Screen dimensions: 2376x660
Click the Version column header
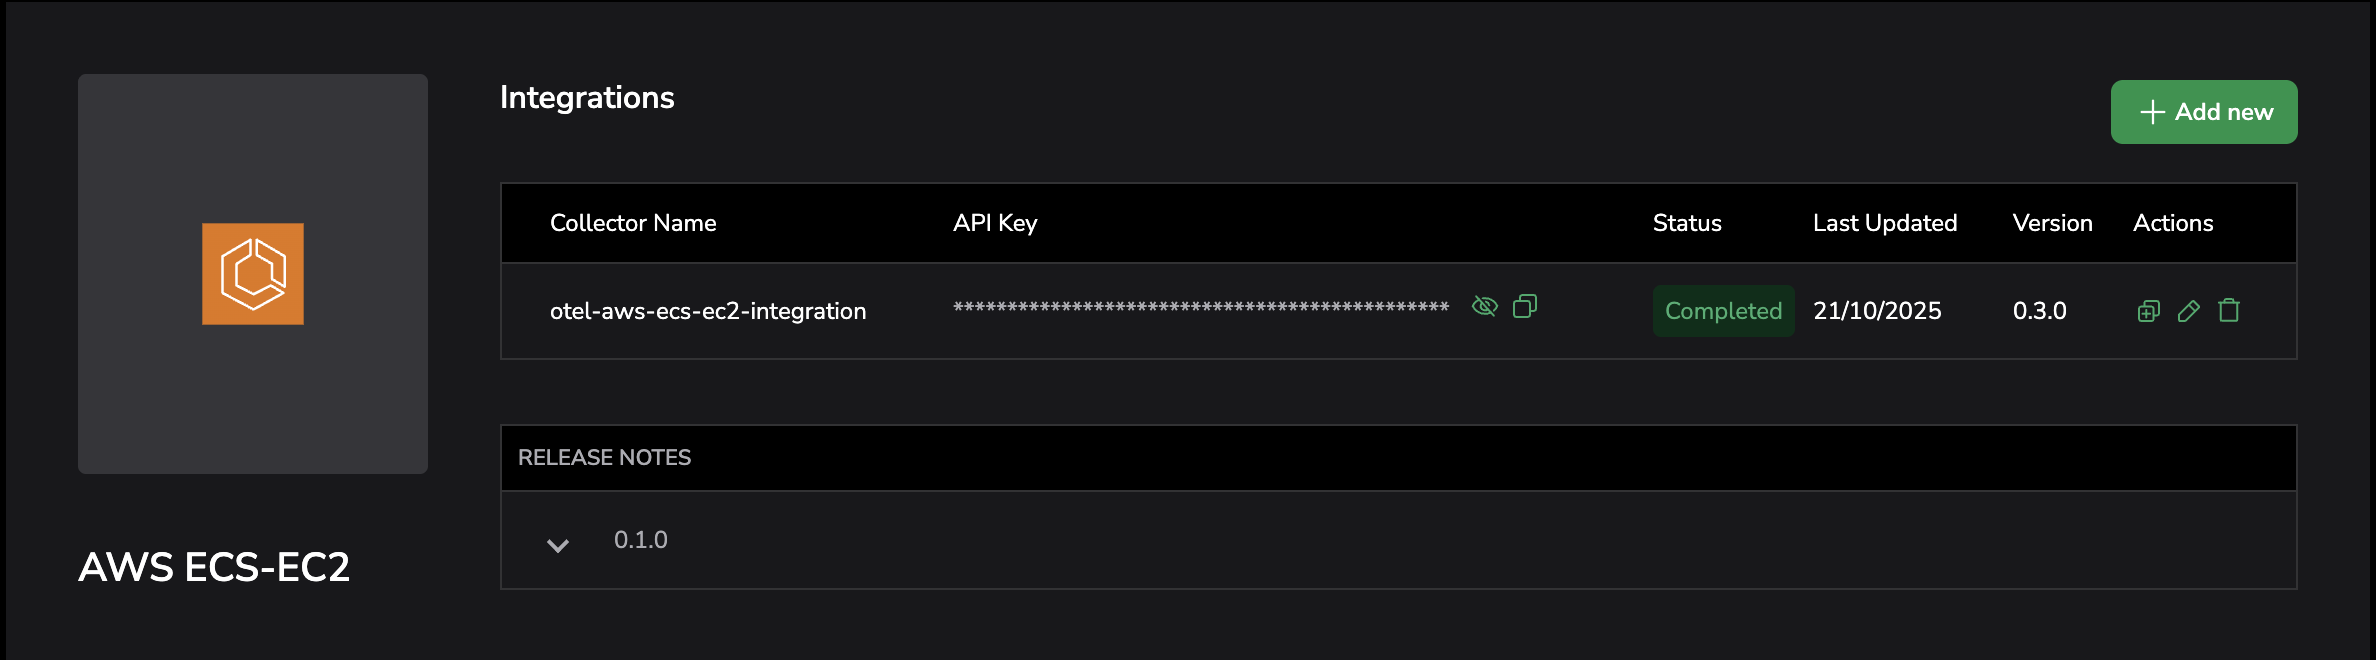(x=2052, y=223)
